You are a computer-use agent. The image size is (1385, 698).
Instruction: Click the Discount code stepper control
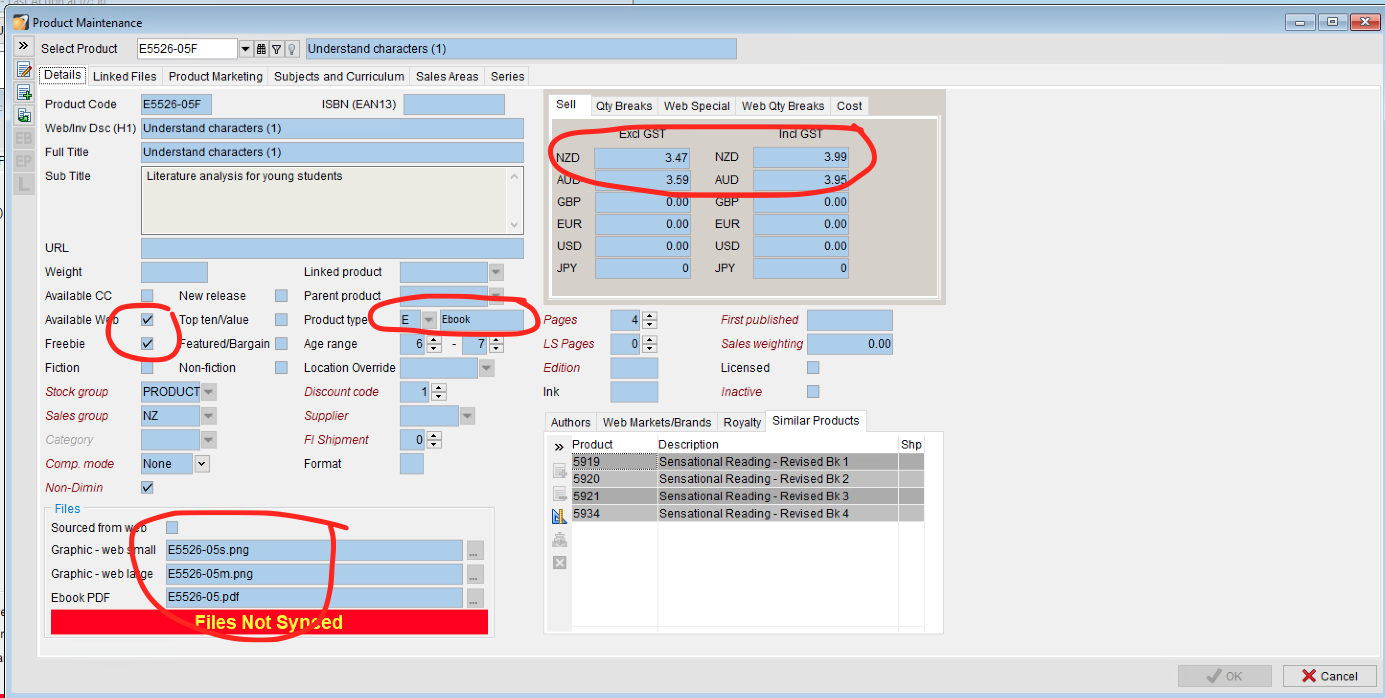click(439, 392)
